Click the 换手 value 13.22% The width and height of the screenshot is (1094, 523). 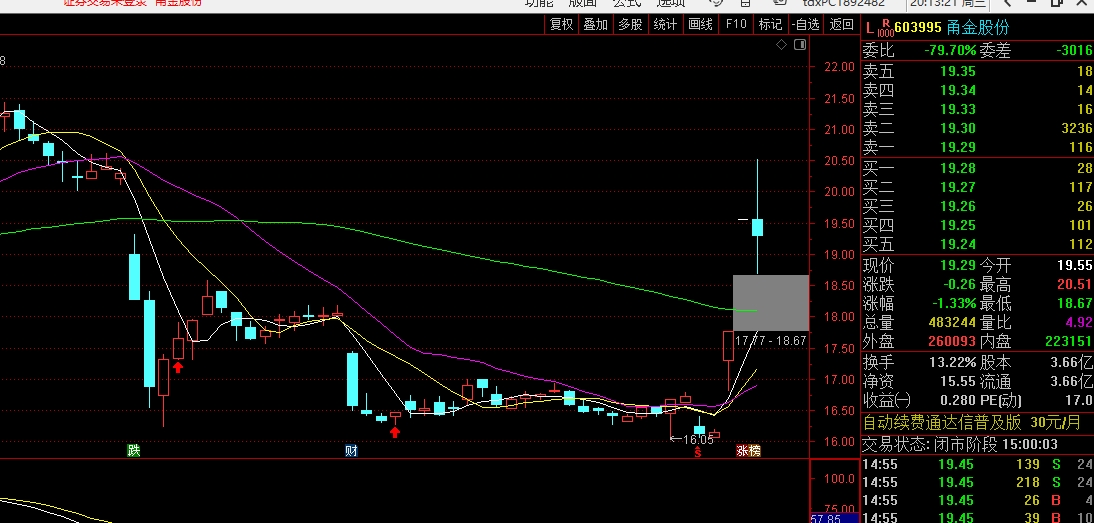coord(952,363)
